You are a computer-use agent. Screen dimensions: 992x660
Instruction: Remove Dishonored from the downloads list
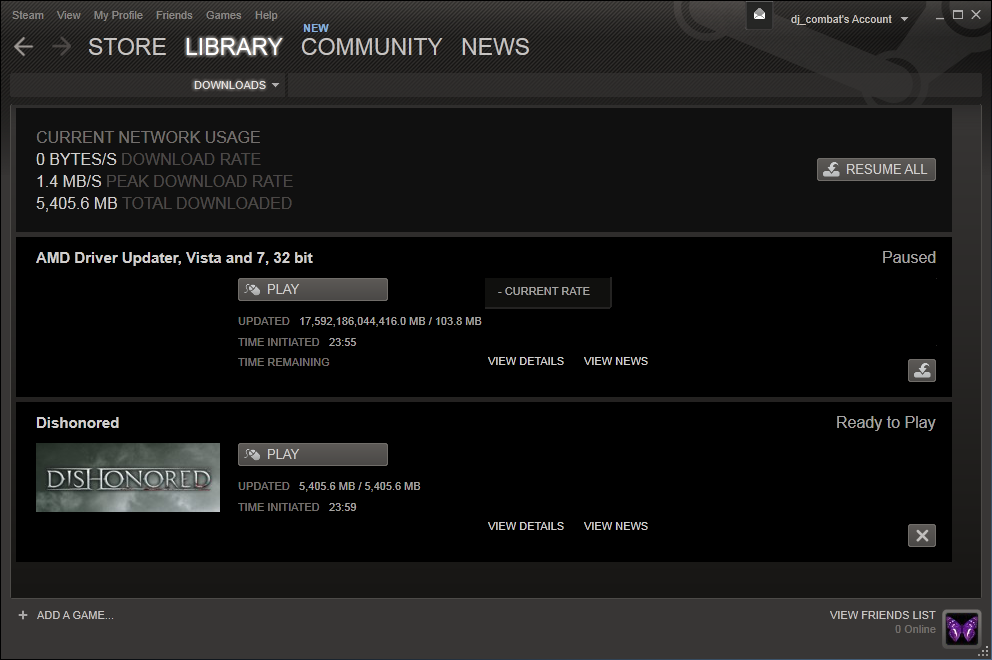(x=921, y=535)
